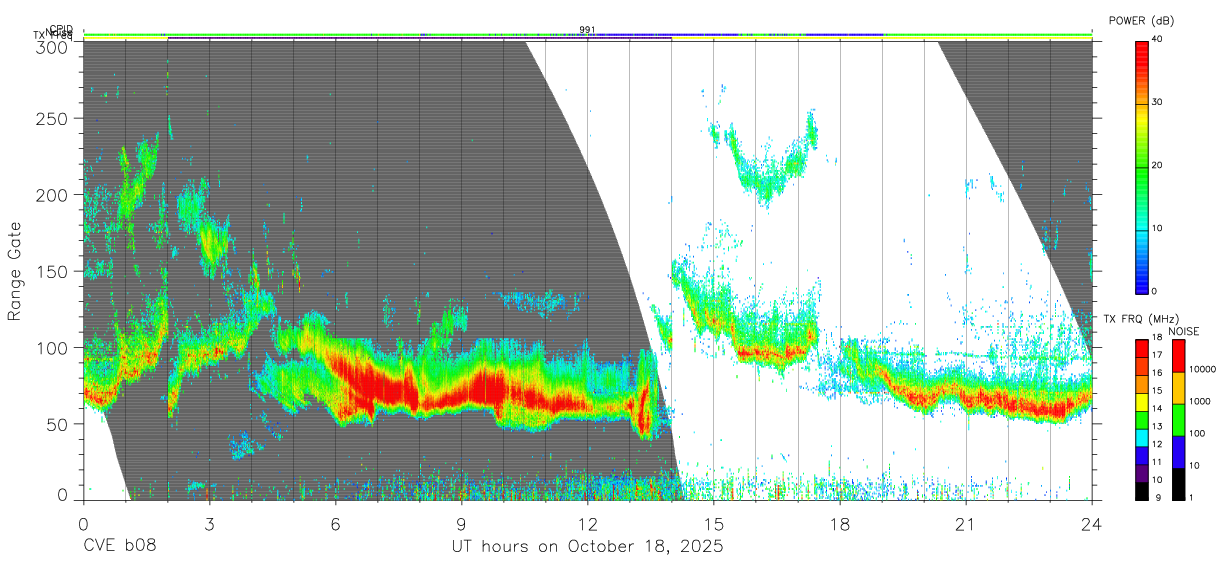Click the 300 tick on Range Gate axis
The width and height of the screenshot is (1228, 567).
coord(53,46)
